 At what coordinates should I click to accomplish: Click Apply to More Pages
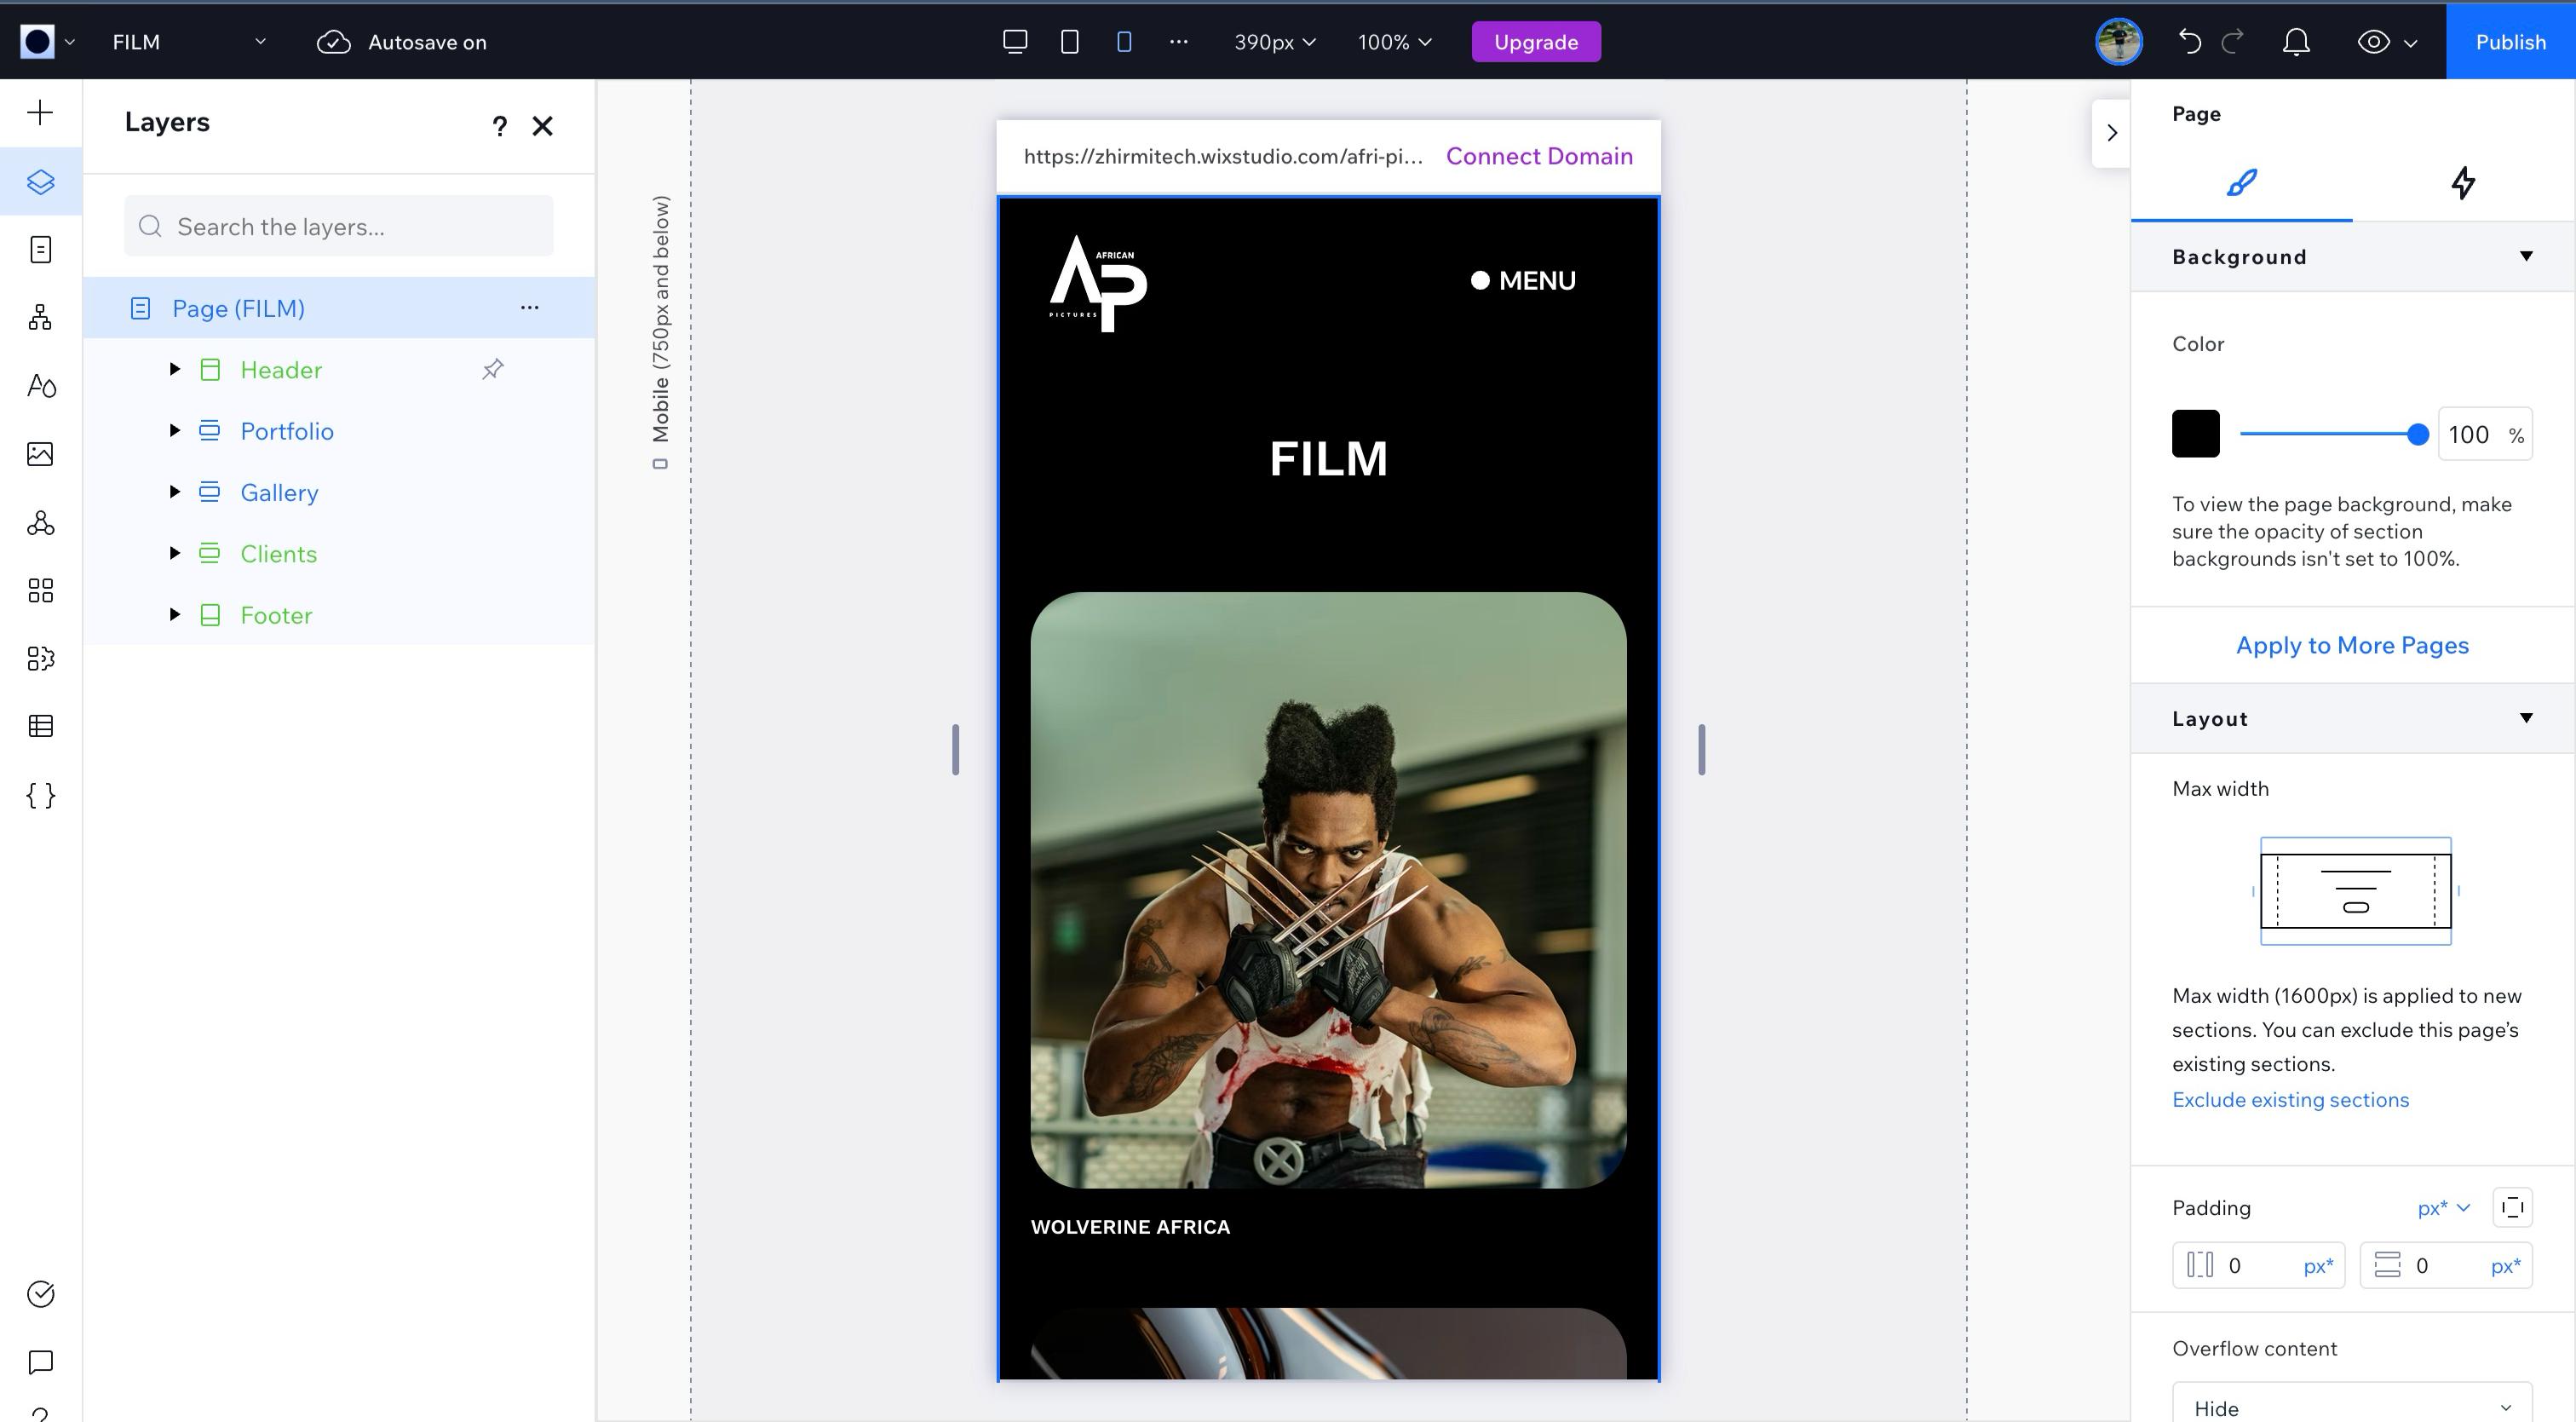2352,645
